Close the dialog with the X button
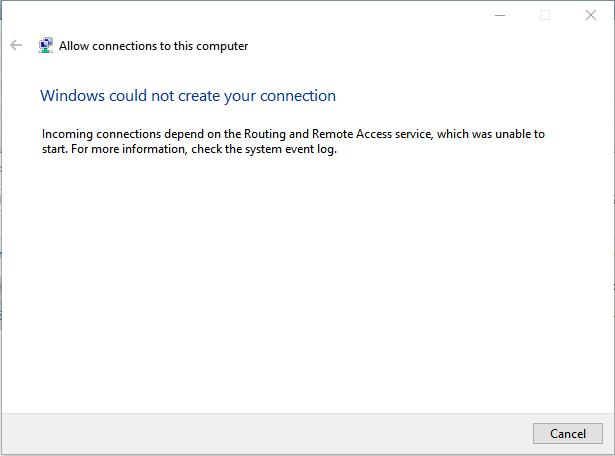615x456 pixels. [x=590, y=15]
